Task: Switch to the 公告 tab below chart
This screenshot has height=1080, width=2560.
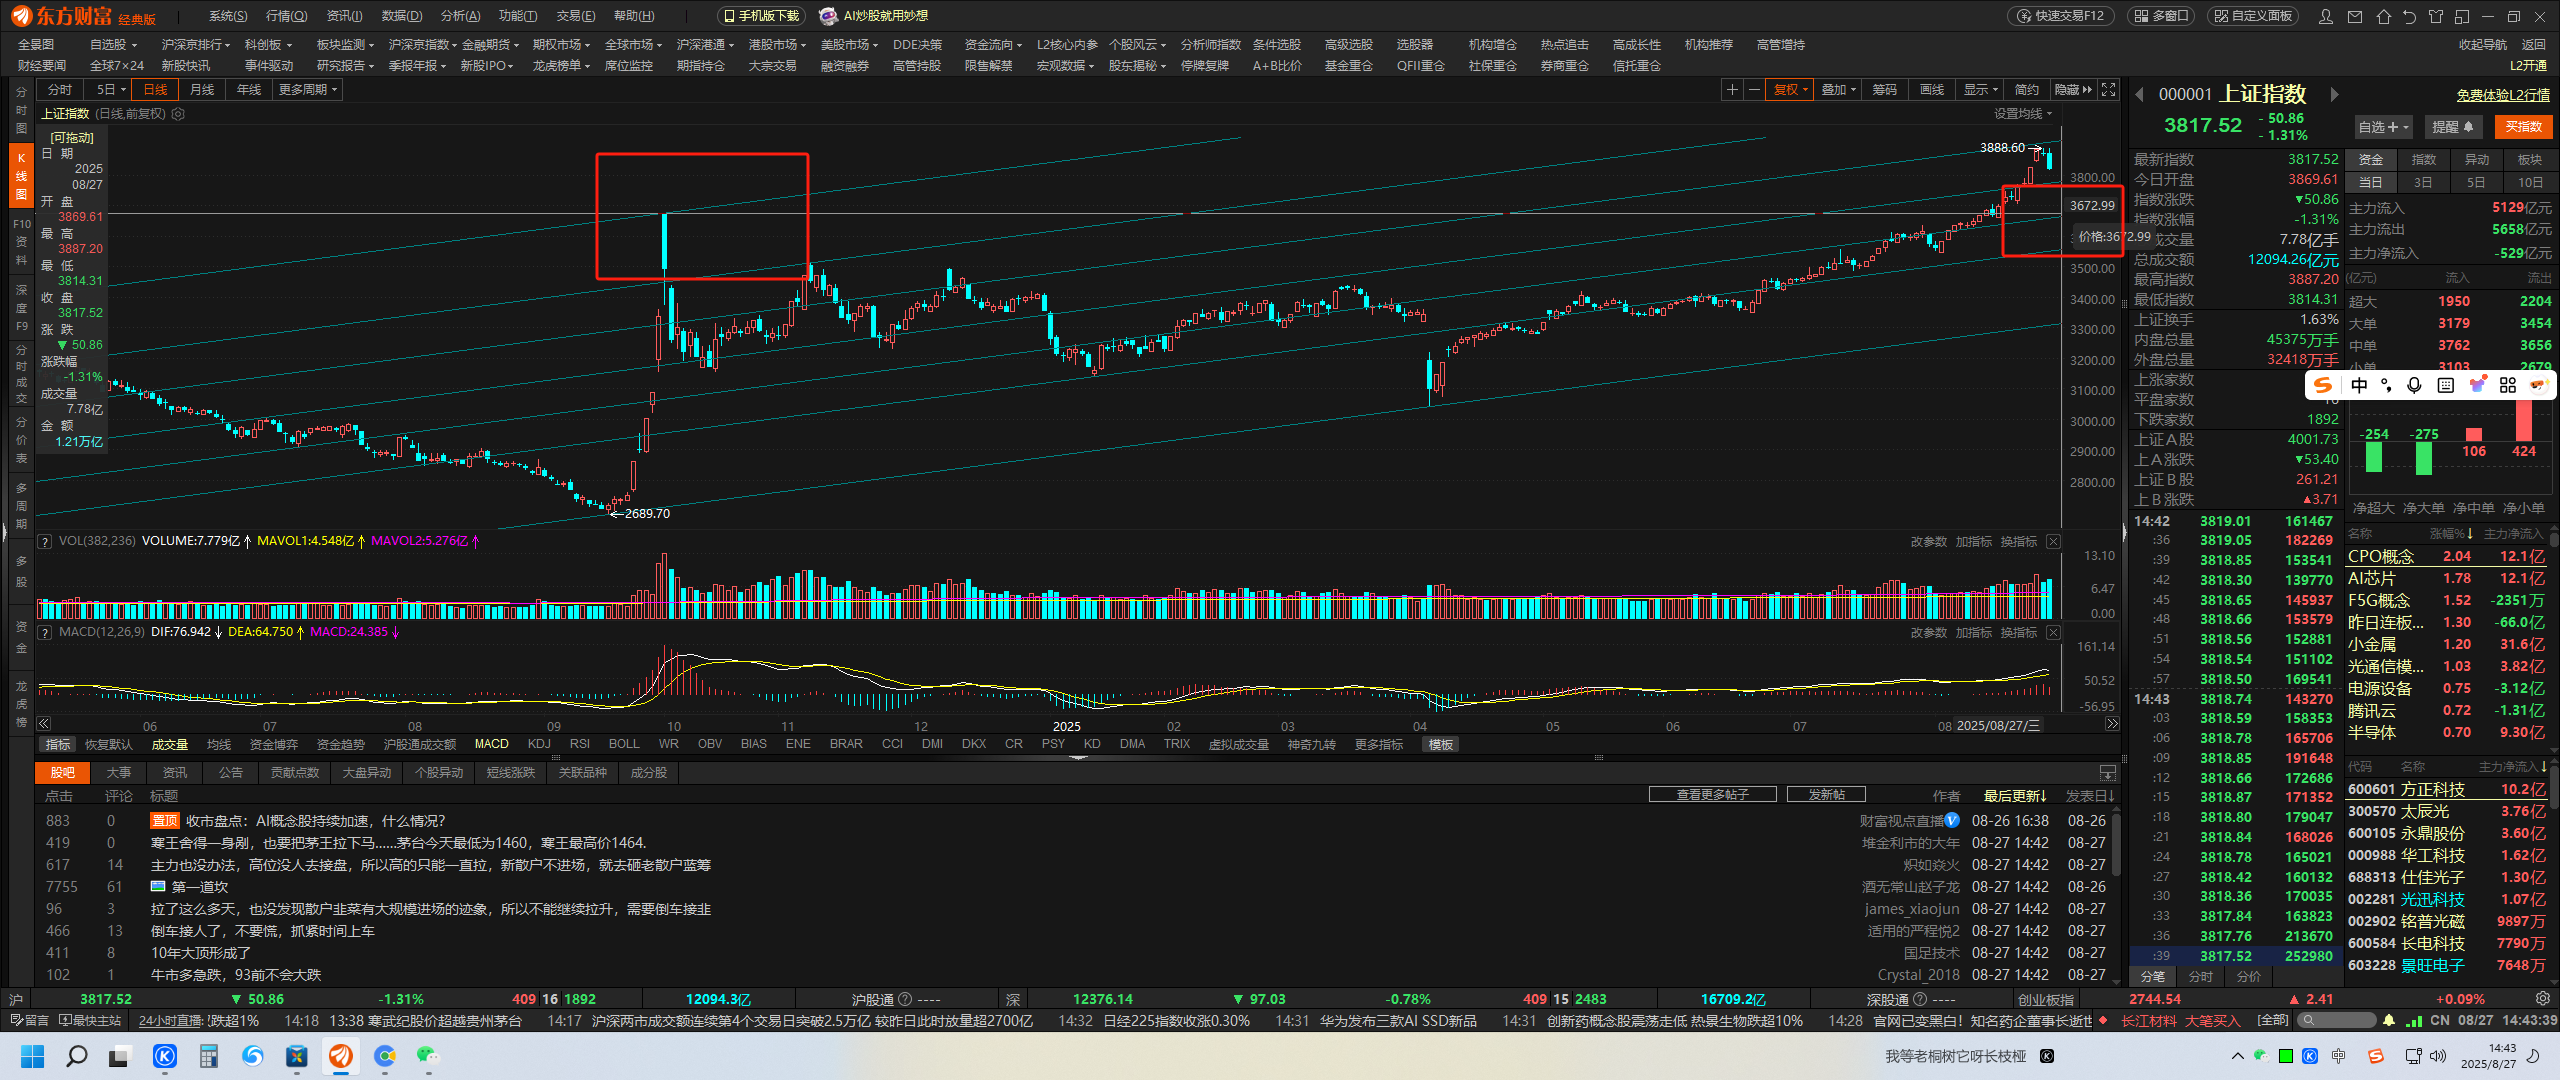Action: tap(231, 773)
